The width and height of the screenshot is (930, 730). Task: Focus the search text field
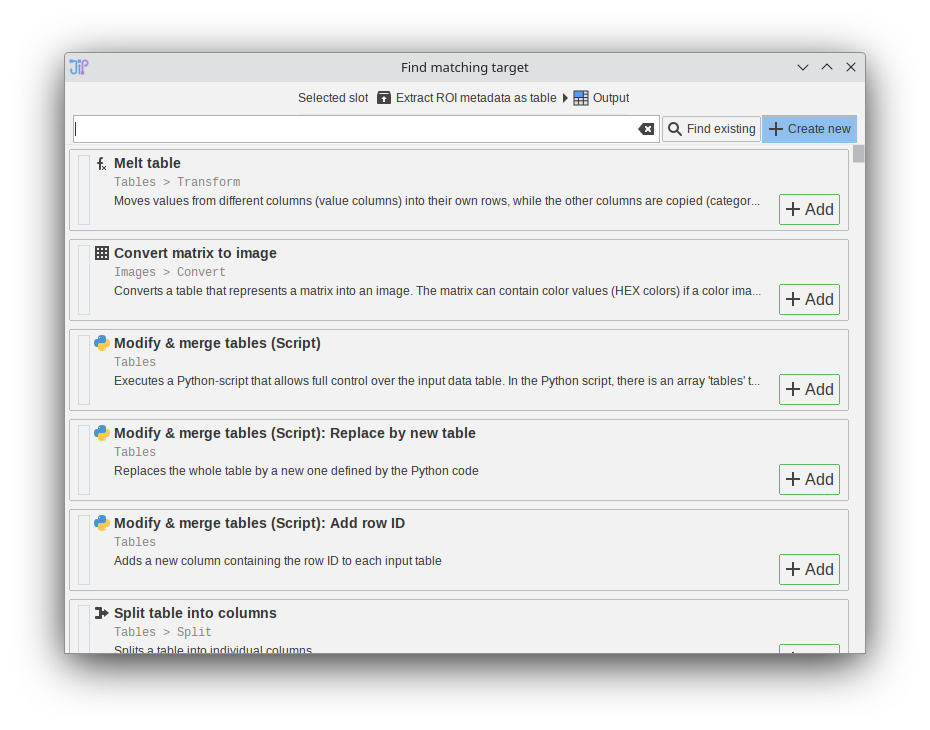coord(355,129)
